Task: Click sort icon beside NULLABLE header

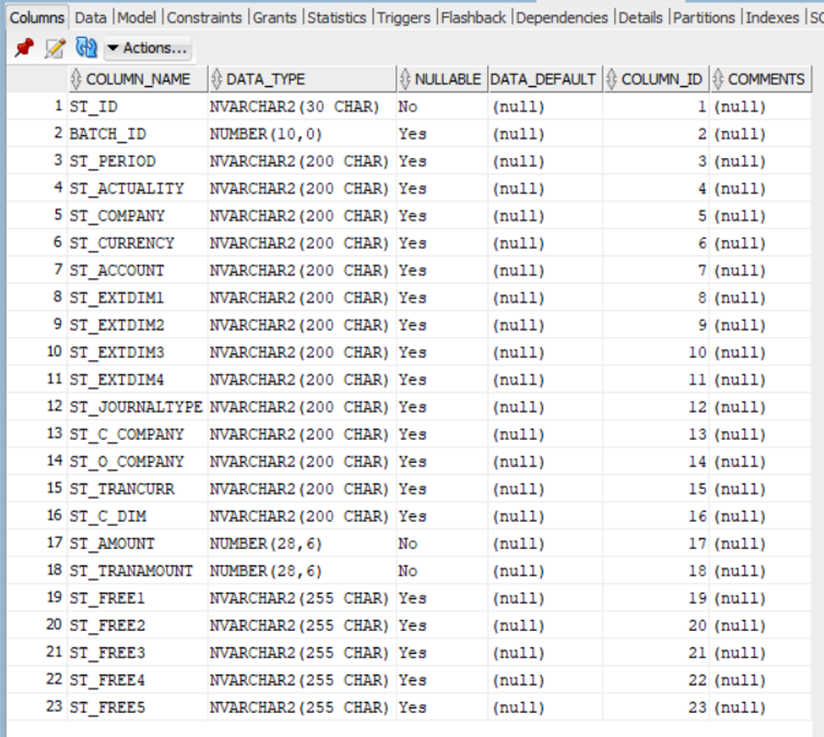Action: tap(405, 79)
